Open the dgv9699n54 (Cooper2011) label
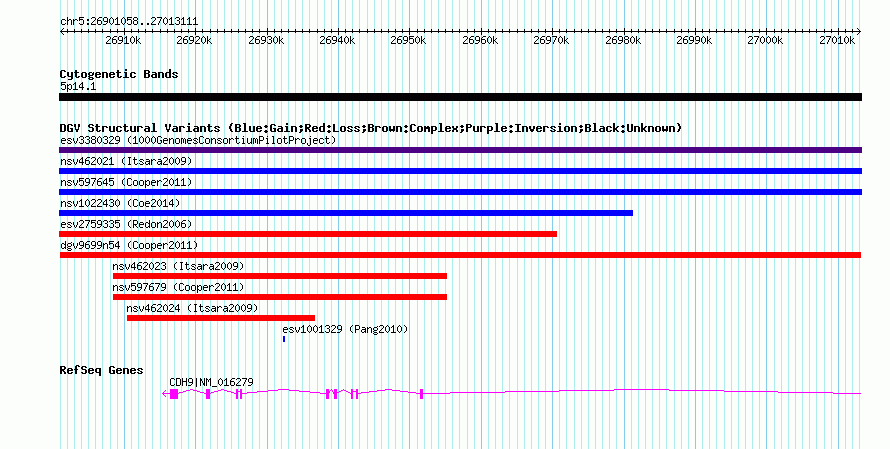This screenshot has height=449, width=890. 129,245
